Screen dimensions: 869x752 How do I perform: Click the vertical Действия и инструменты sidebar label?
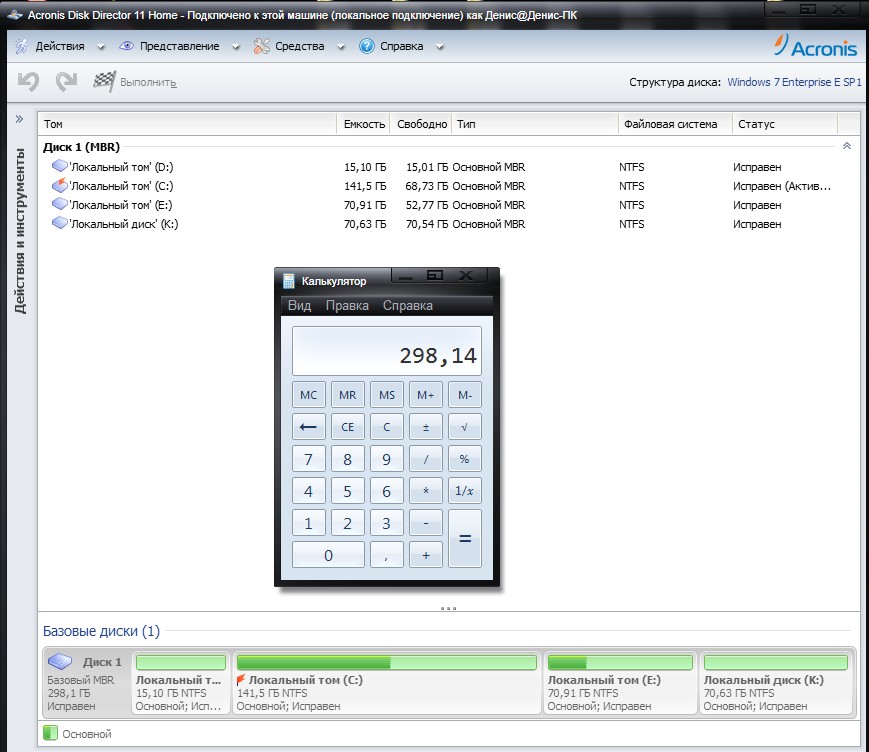20,231
